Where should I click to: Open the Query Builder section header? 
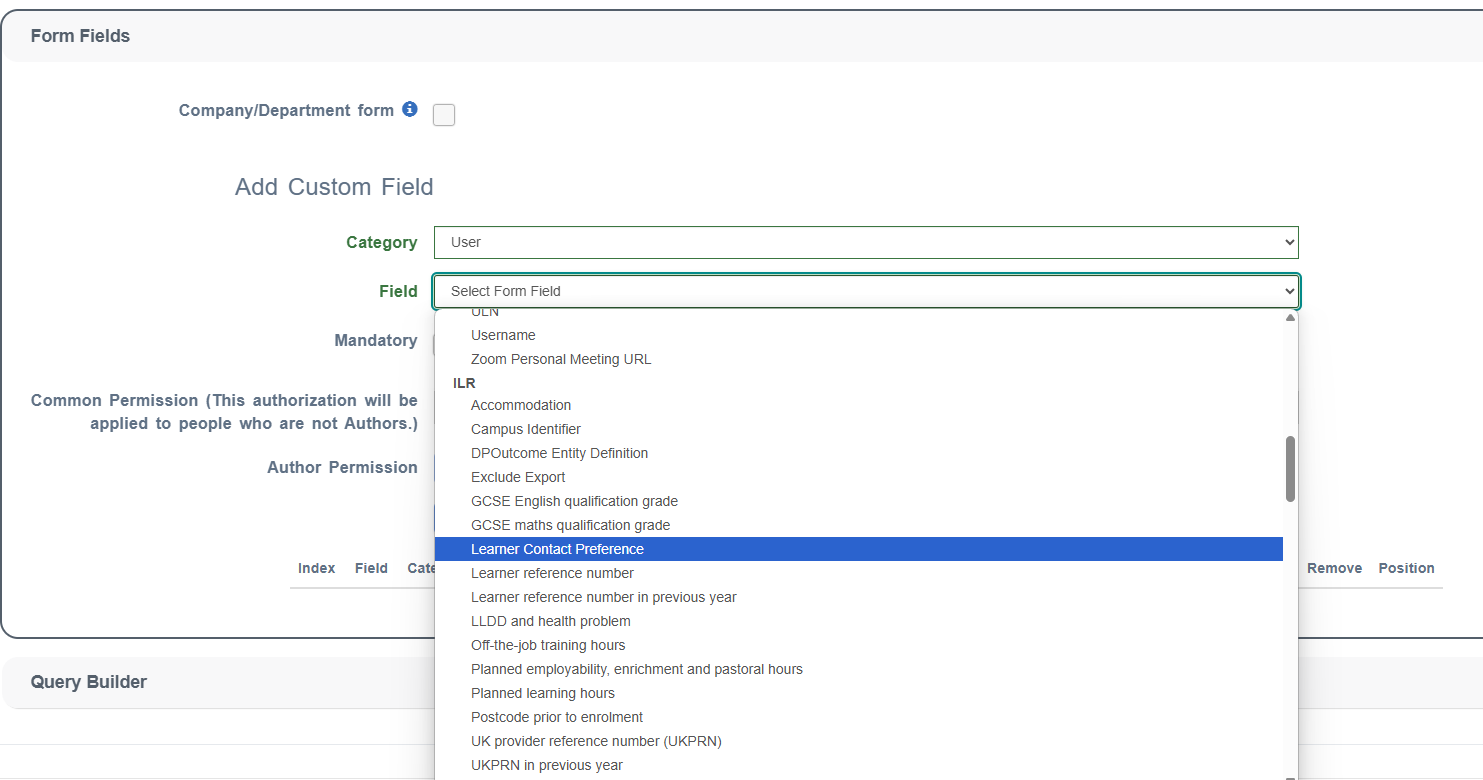pyautogui.click(x=742, y=682)
